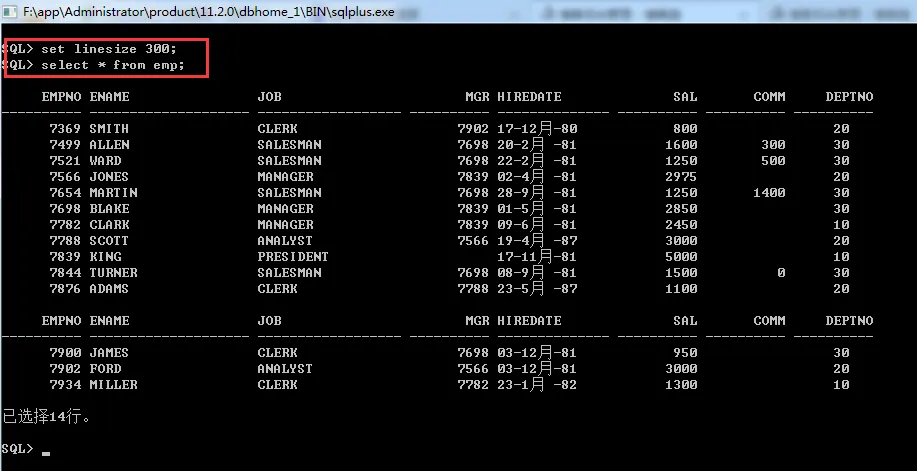Select the '已选择14行。' result message

(46, 417)
